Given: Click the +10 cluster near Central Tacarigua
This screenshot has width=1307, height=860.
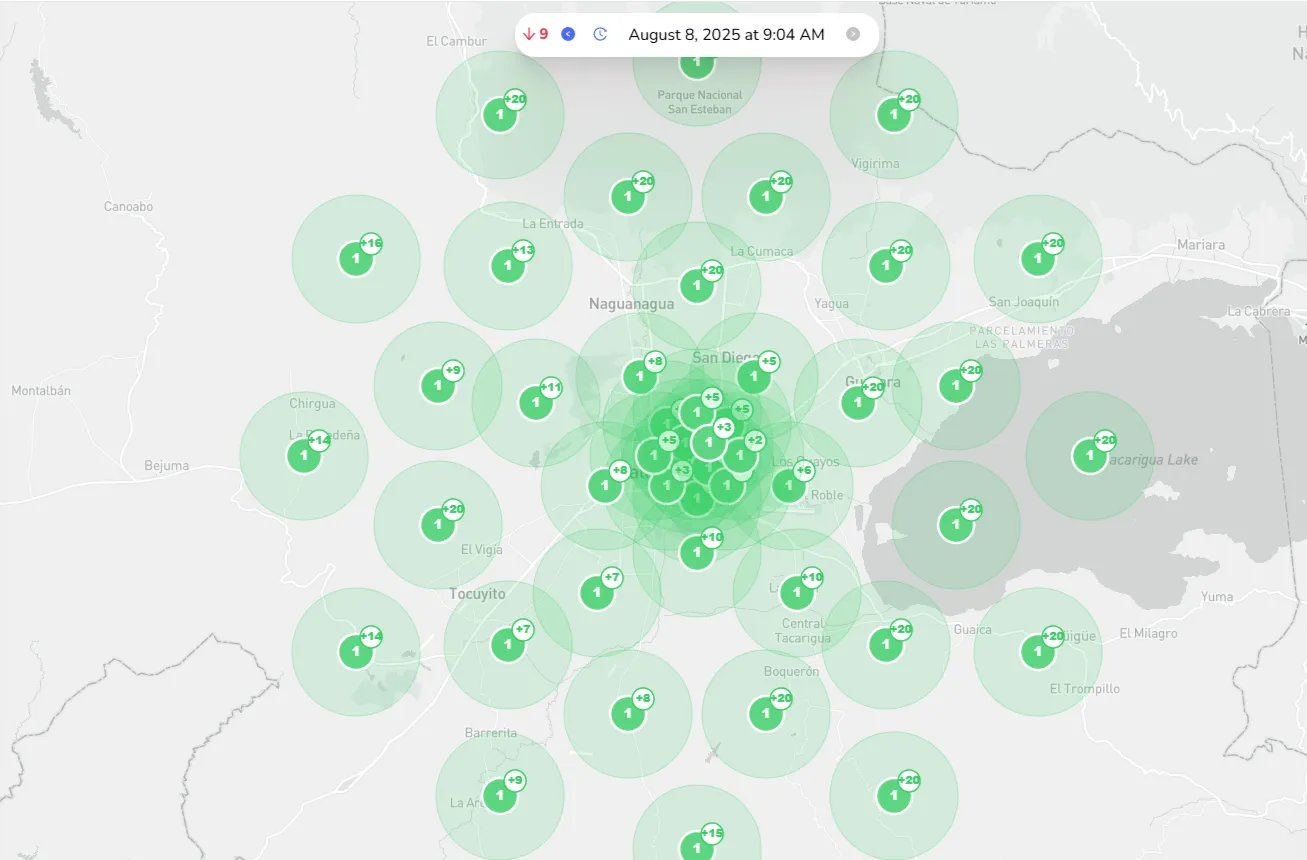Looking at the screenshot, I should pos(797,591).
